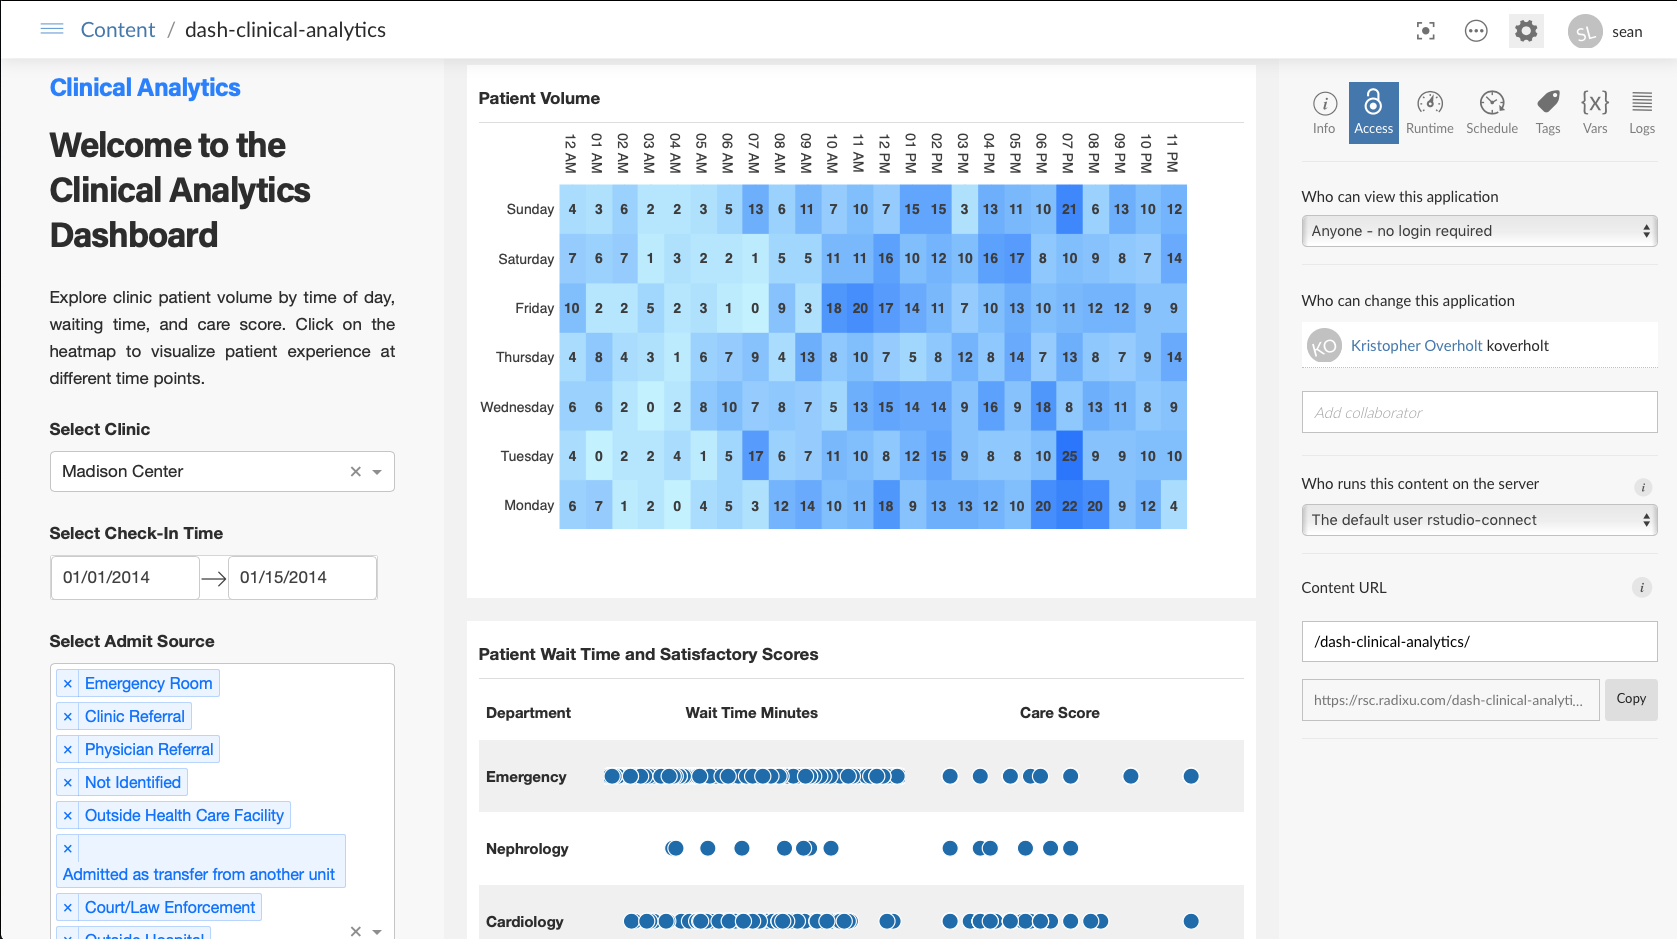Open the Vars environment variables panel
The height and width of the screenshot is (939, 1677).
click(x=1595, y=112)
